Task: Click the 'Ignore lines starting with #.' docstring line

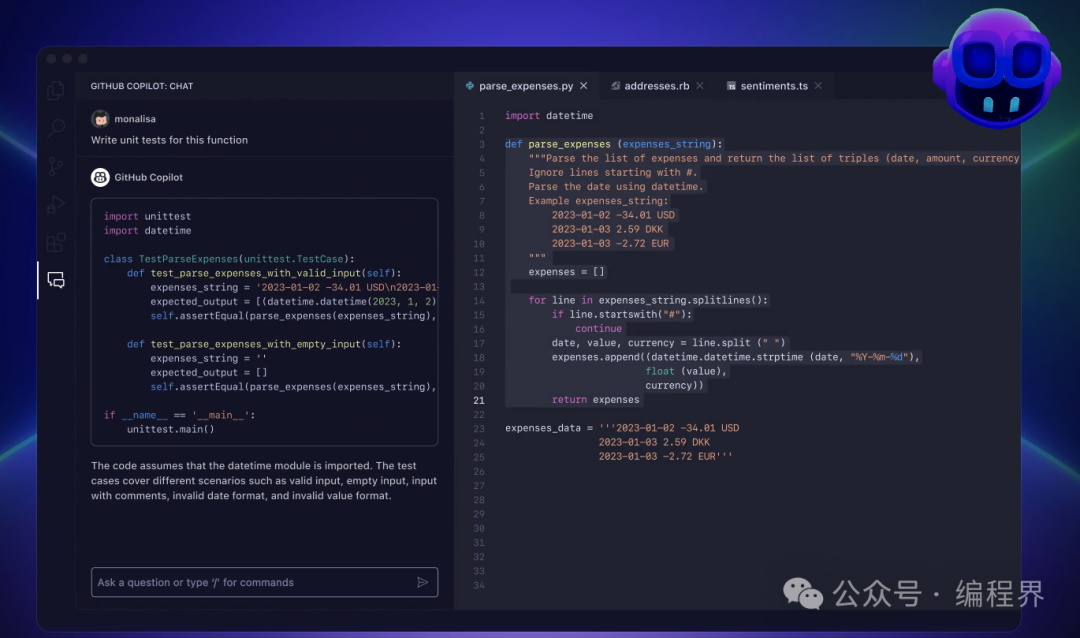Action: pyautogui.click(x=613, y=172)
